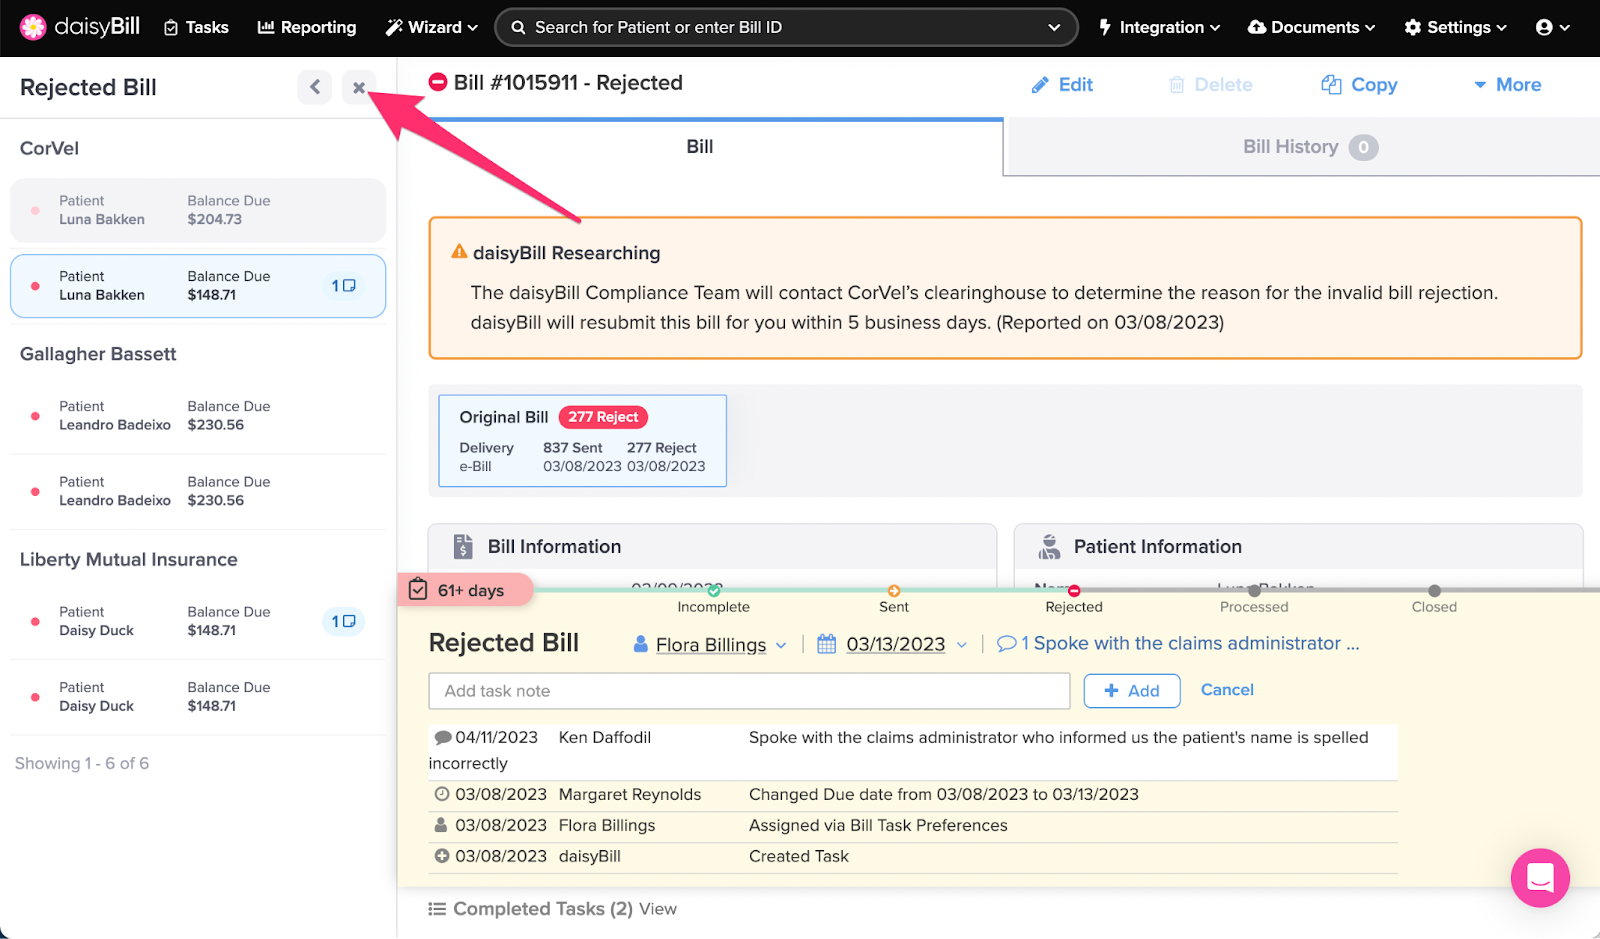Click the 04/11/2023 Ken Daffodil note row
Screen dimensions: 1600x939
click(913, 750)
